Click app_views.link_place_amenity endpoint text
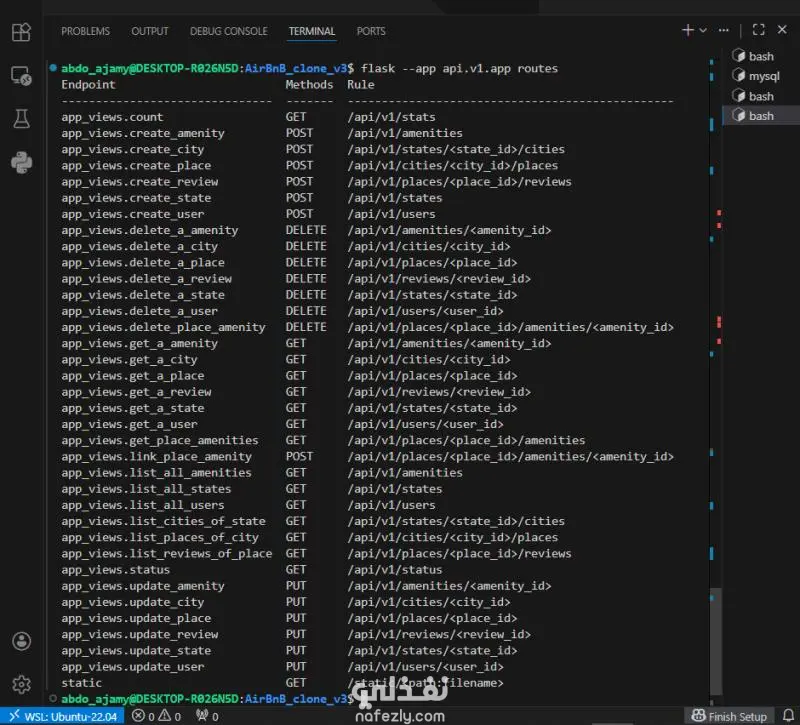Screen dimensions: 800x725 click(157, 457)
